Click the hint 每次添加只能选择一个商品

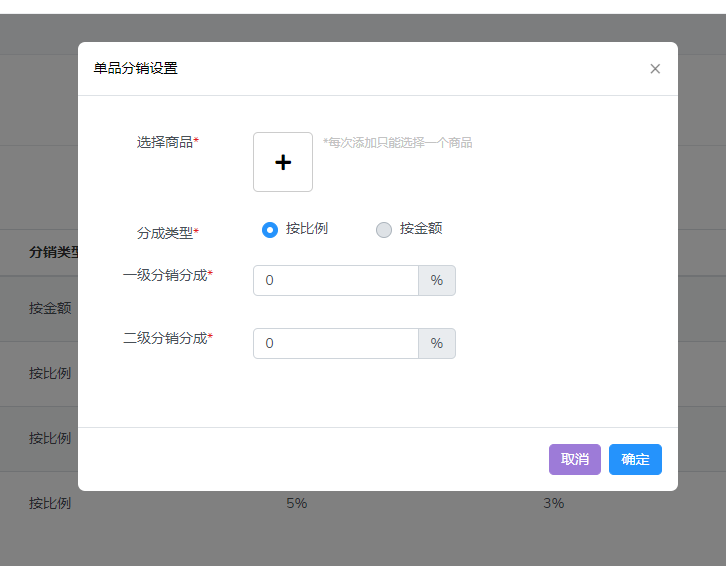[x=397, y=143]
